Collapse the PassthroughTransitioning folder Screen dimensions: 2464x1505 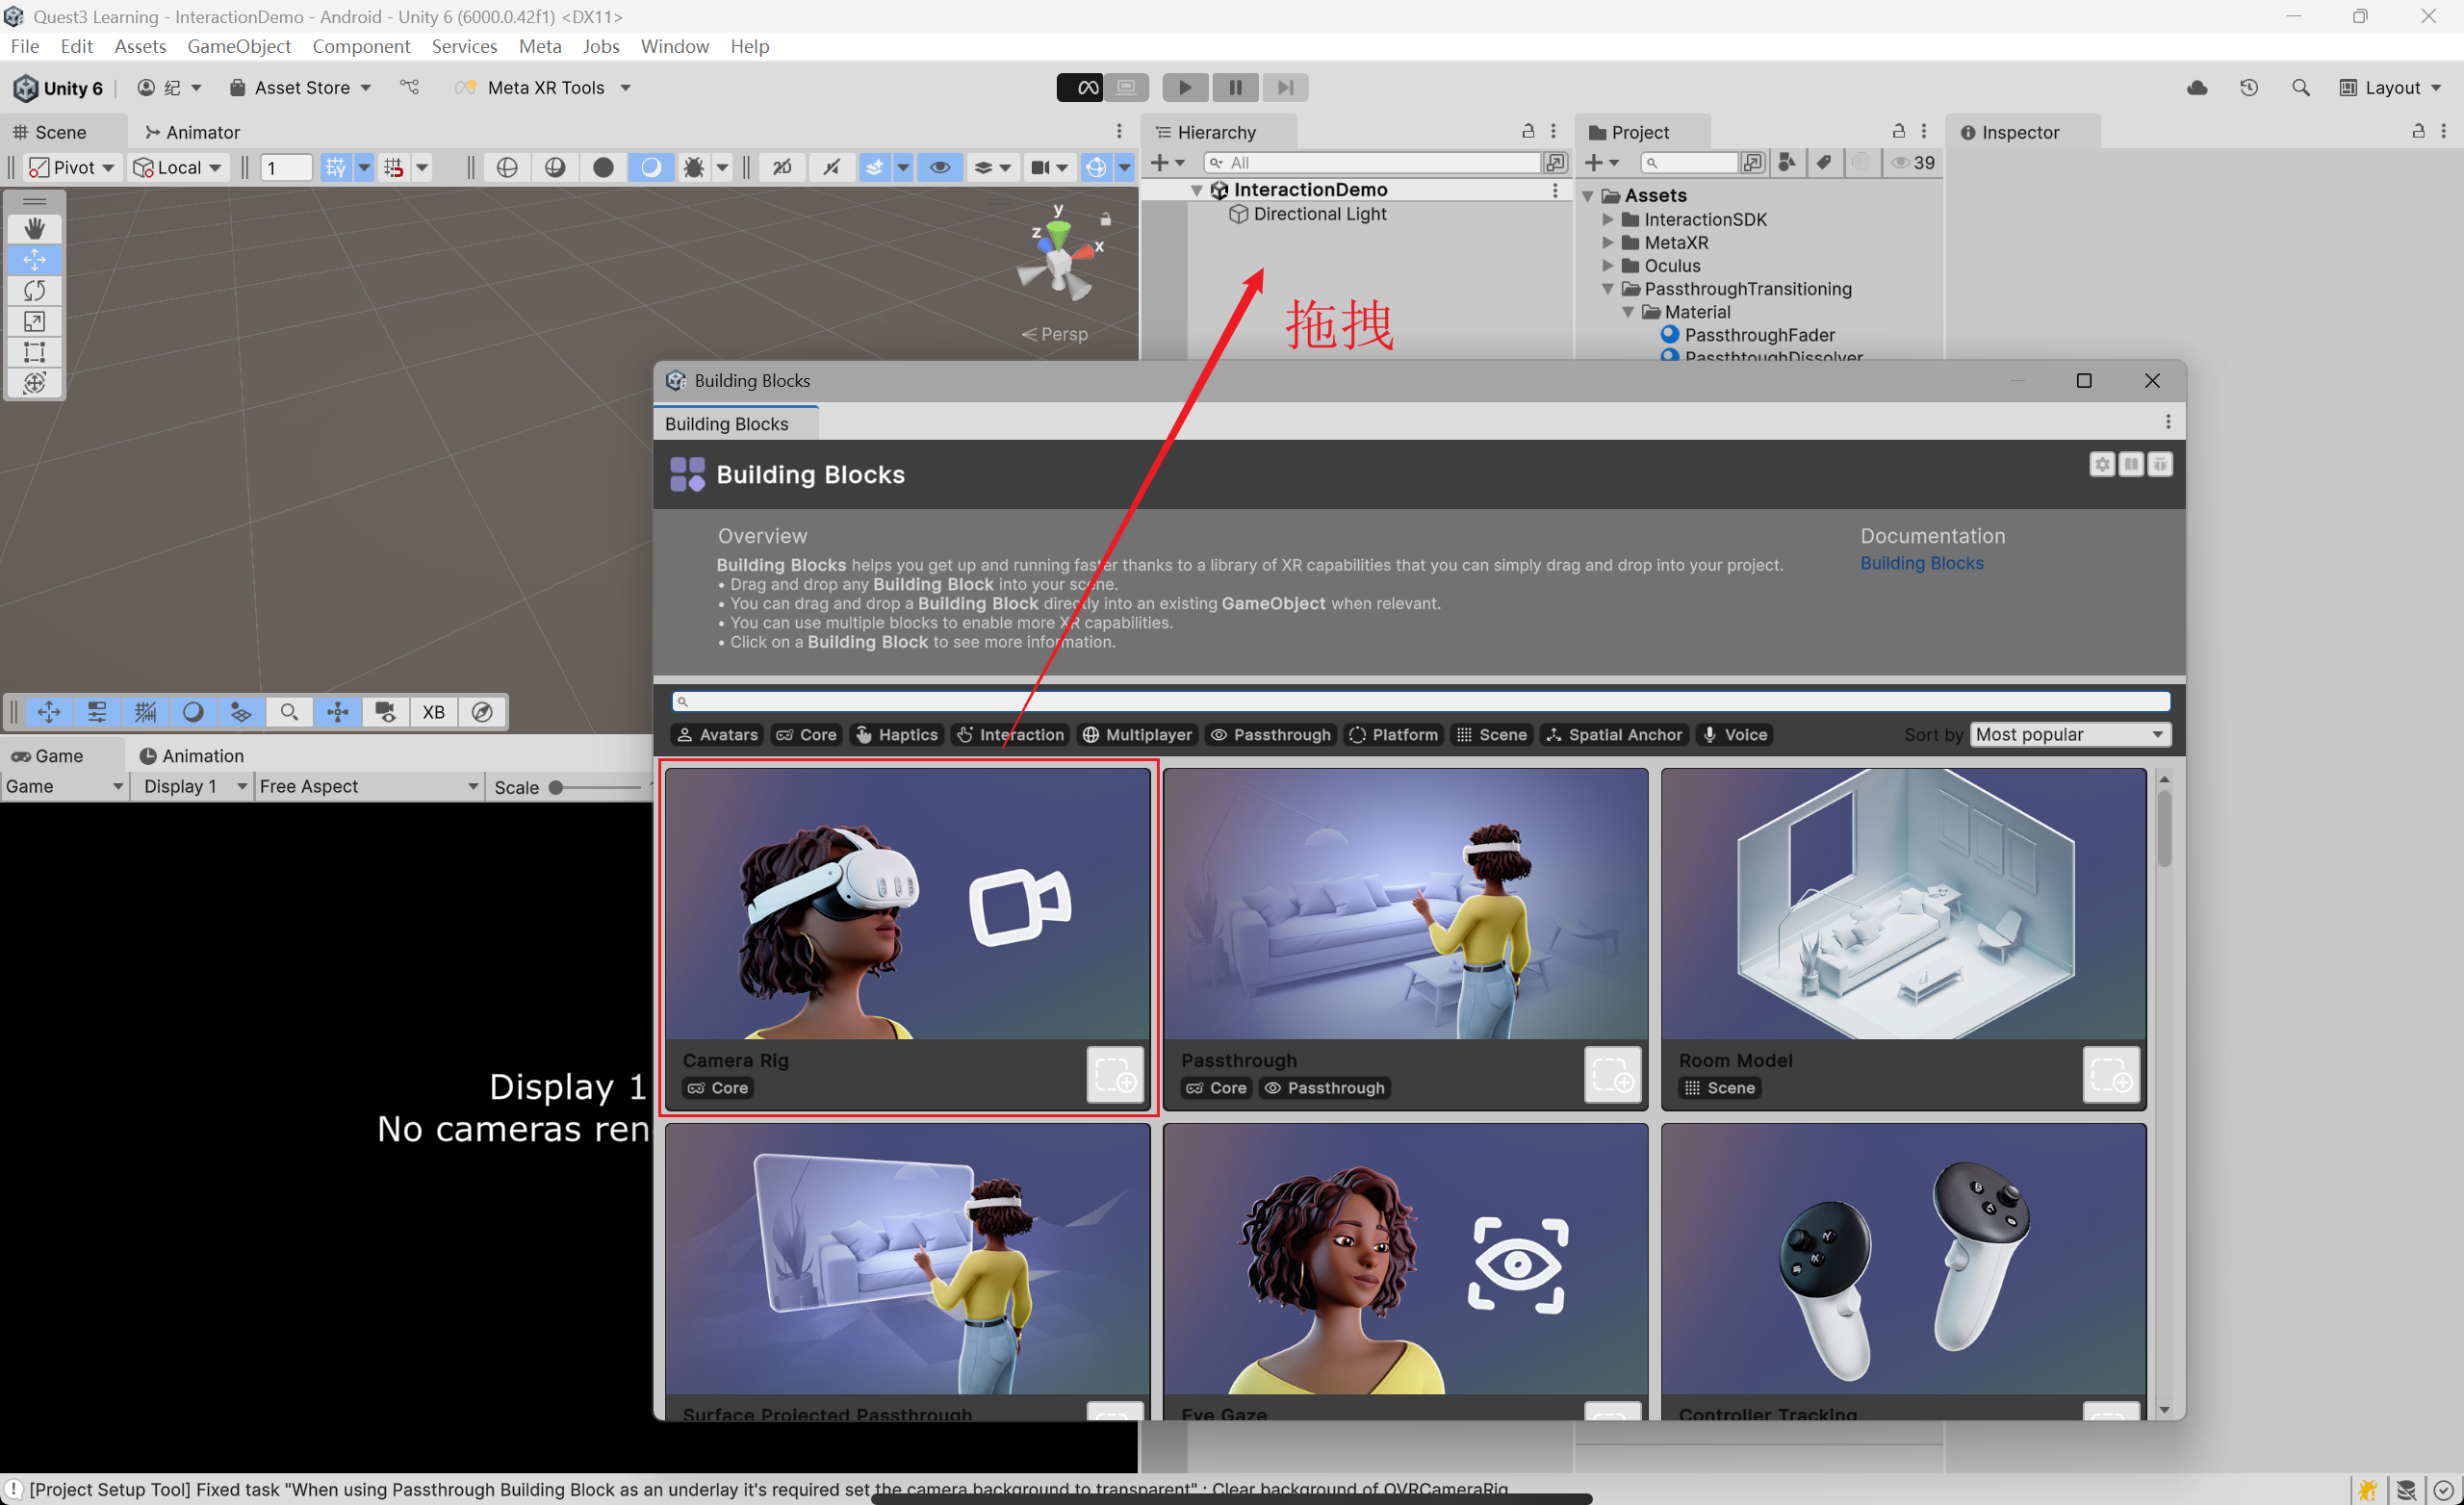(x=1607, y=289)
